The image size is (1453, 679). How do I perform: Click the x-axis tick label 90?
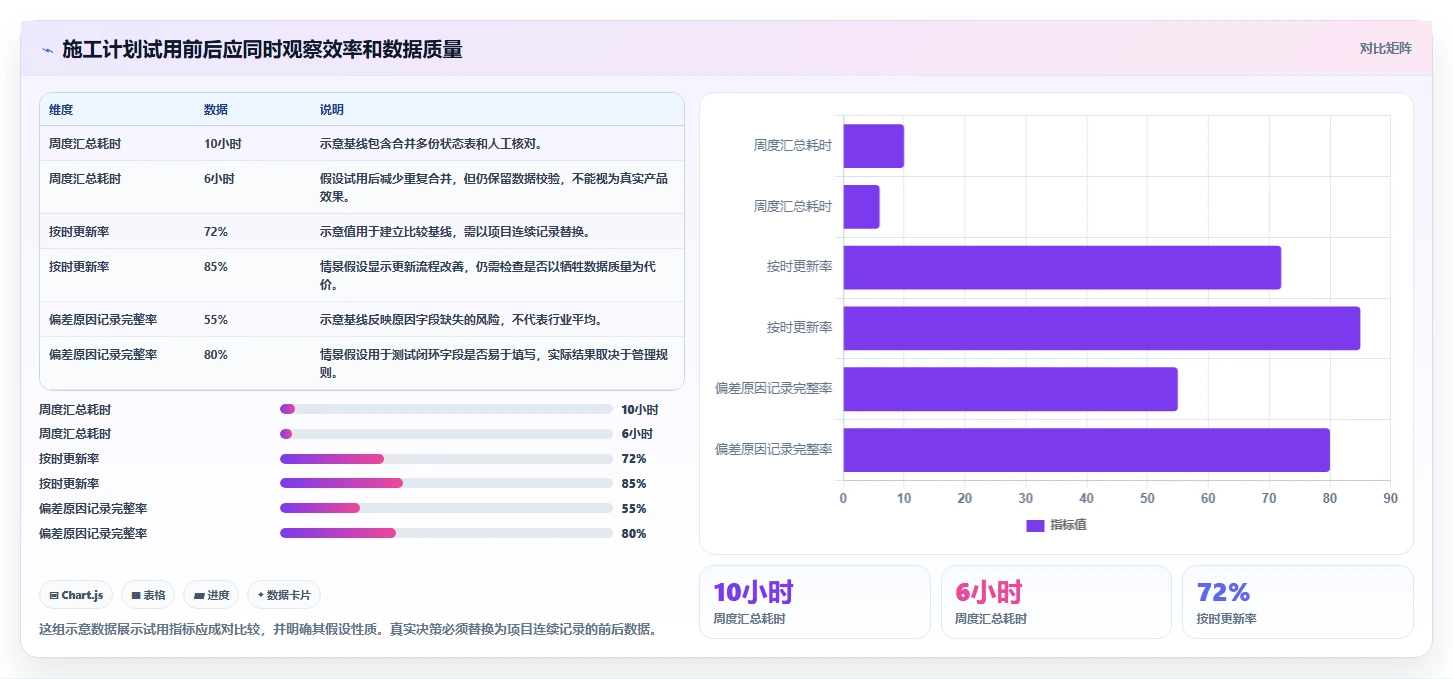tap(1390, 498)
